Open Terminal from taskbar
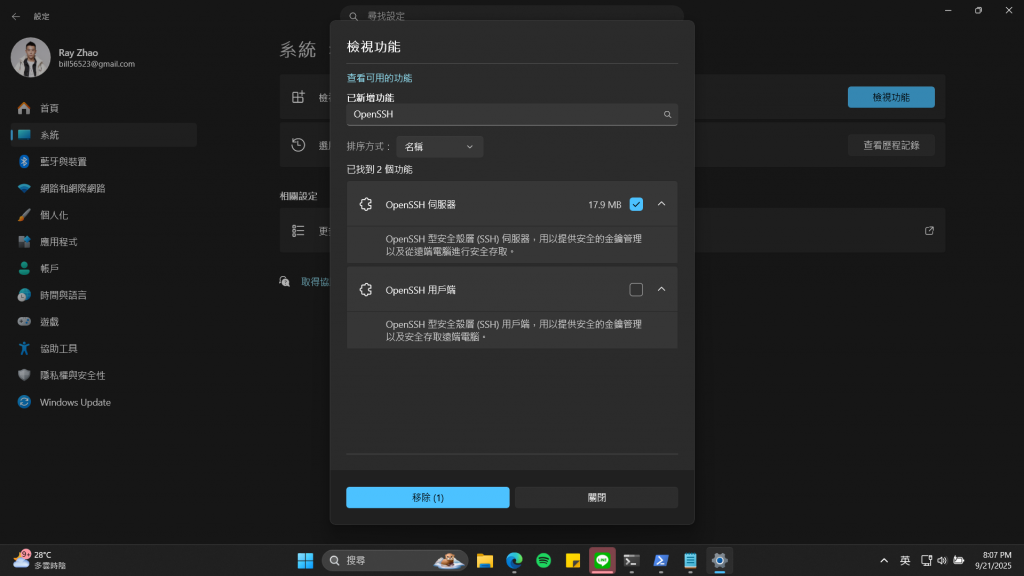Screen dimensions: 1024x576 coord(632,560)
